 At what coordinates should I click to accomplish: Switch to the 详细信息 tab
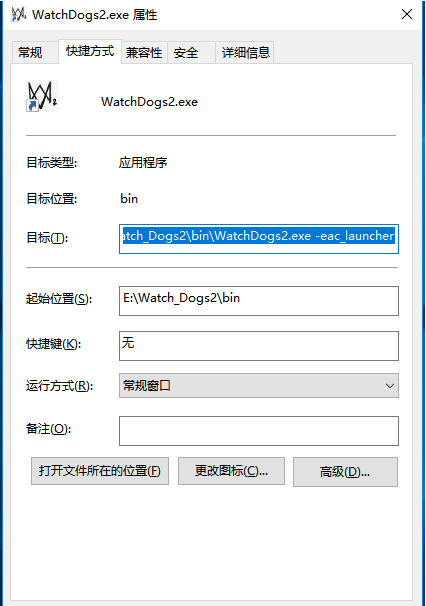pyautogui.click(x=245, y=53)
